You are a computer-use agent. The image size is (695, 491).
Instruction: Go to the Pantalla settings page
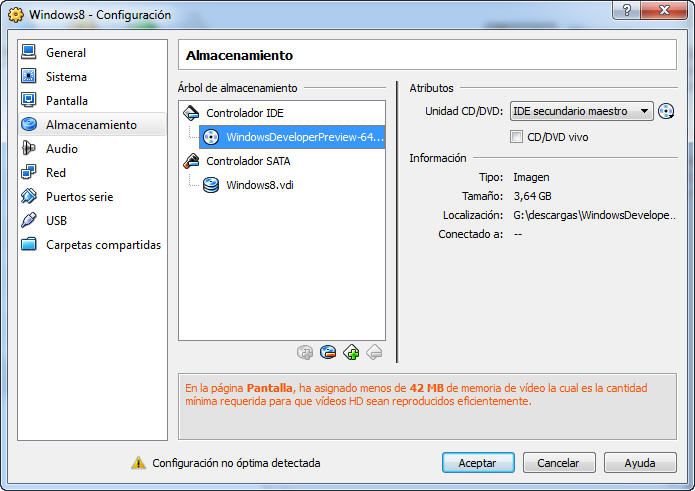(x=92, y=101)
